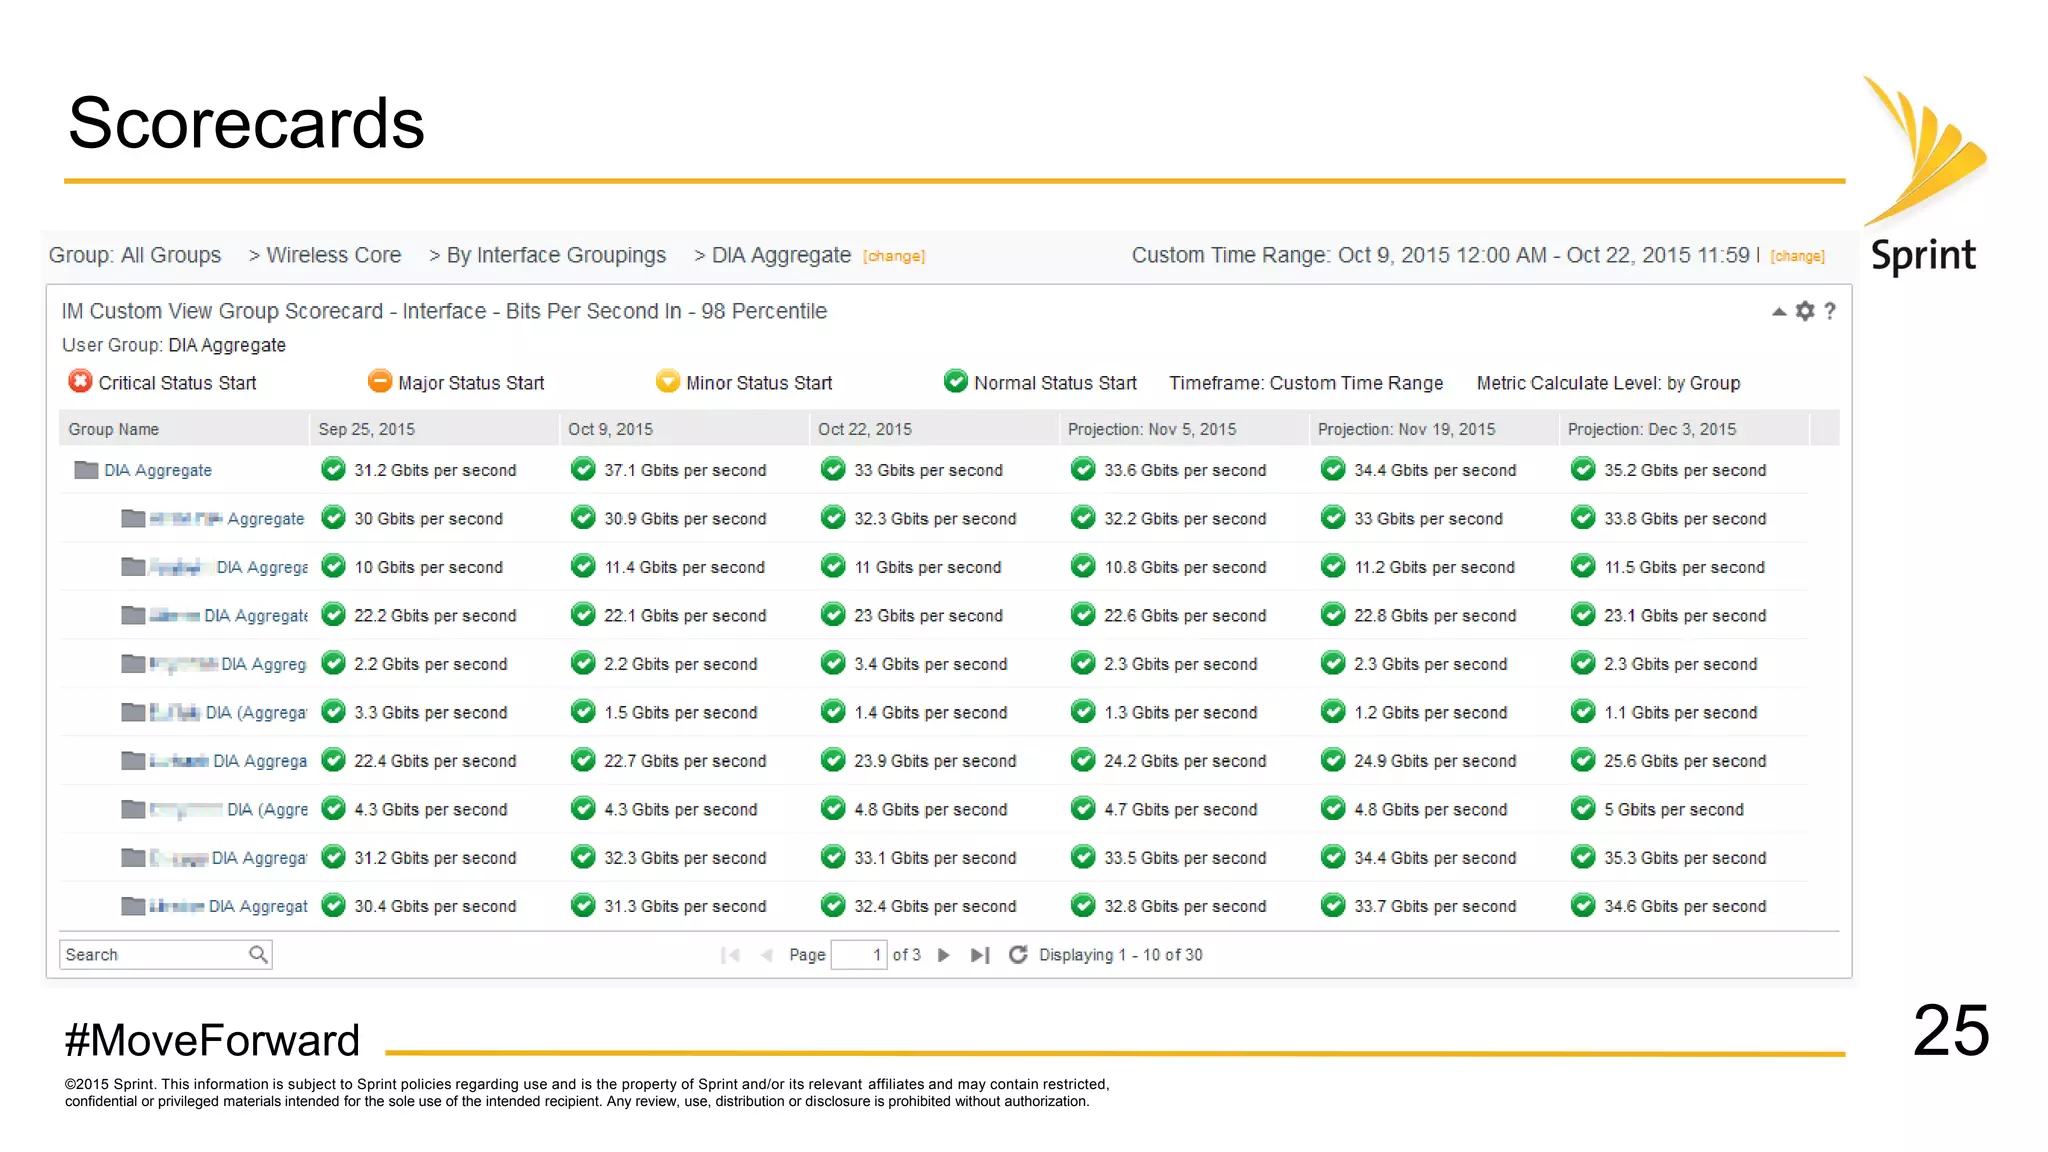Click folder icon in the 22.2 Gbits row

pos(133,615)
